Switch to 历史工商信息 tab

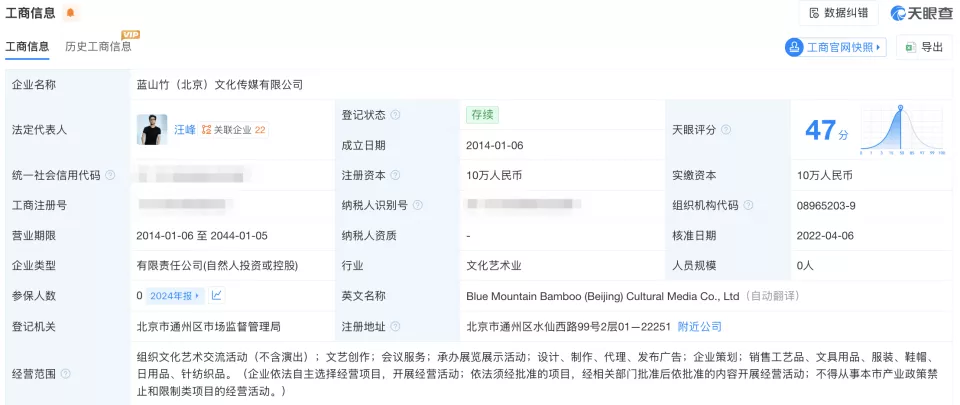coord(98,47)
